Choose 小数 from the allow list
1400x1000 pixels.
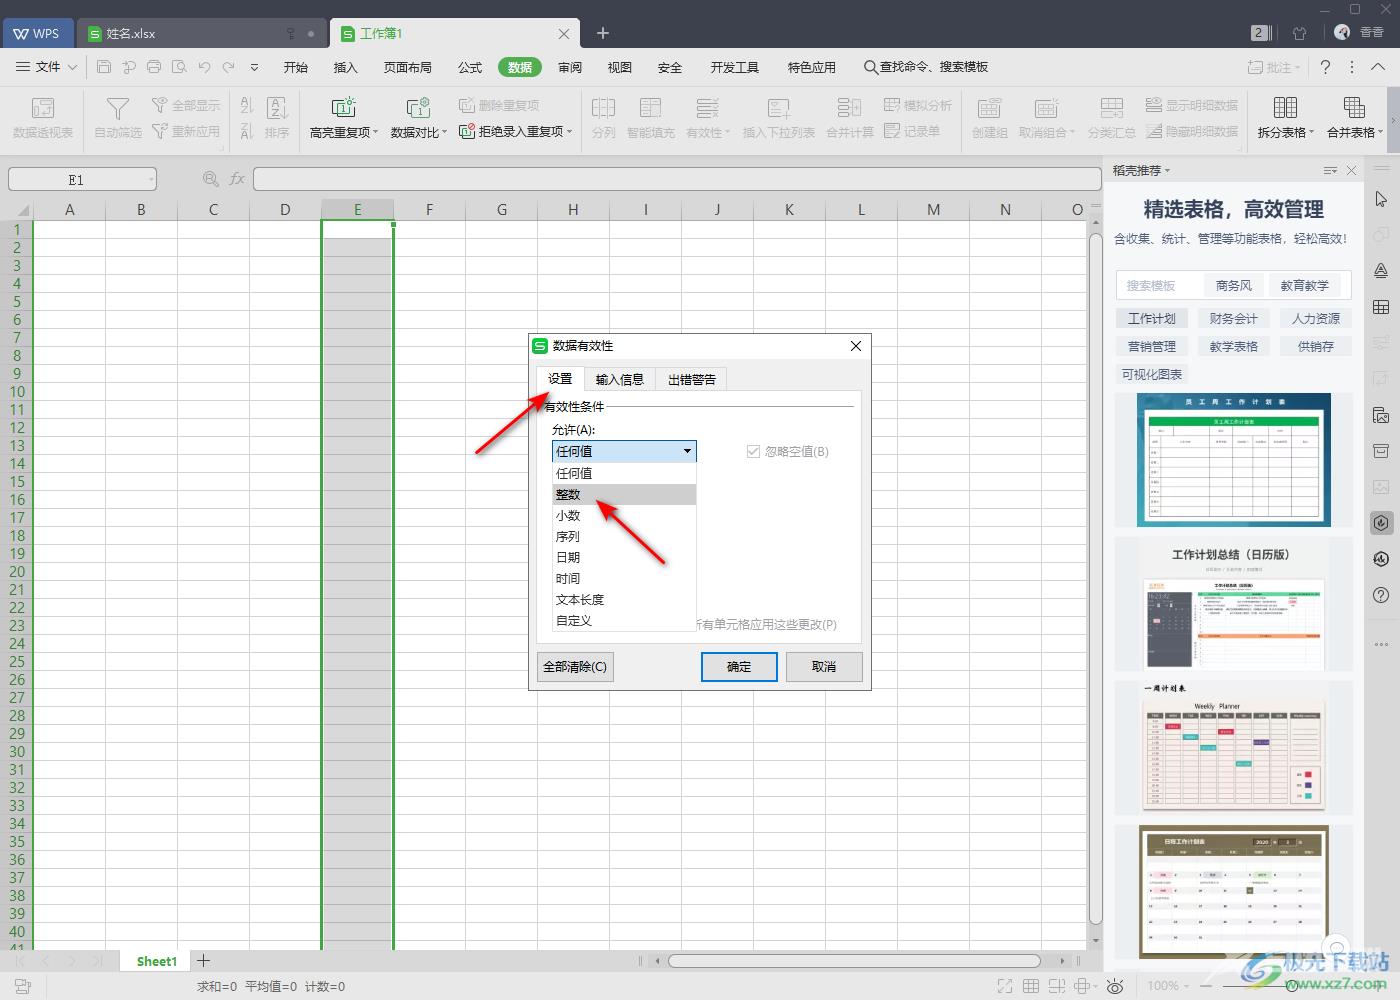tap(624, 515)
